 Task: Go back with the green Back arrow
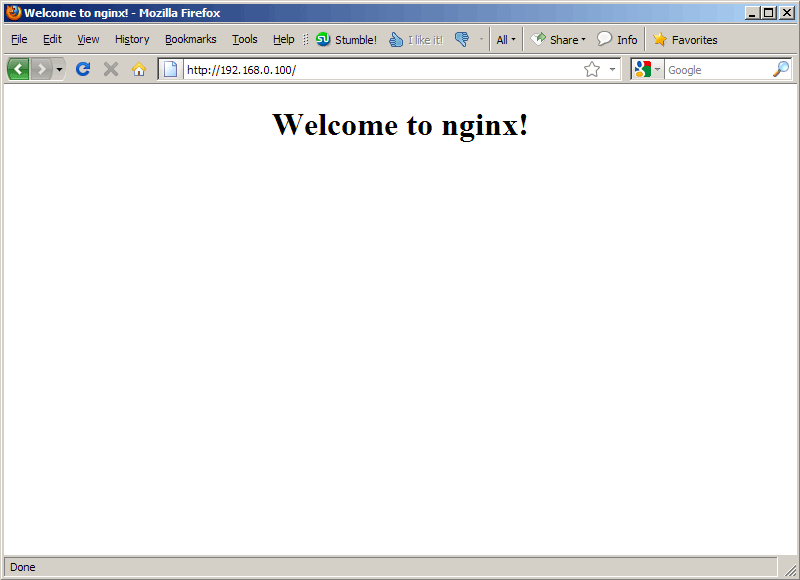coord(18,69)
